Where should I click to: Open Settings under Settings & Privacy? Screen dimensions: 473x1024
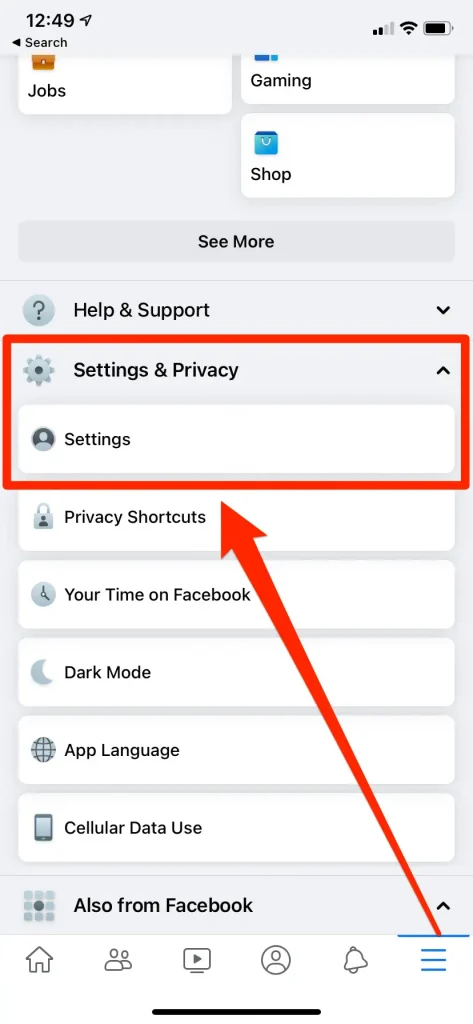tap(236, 439)
